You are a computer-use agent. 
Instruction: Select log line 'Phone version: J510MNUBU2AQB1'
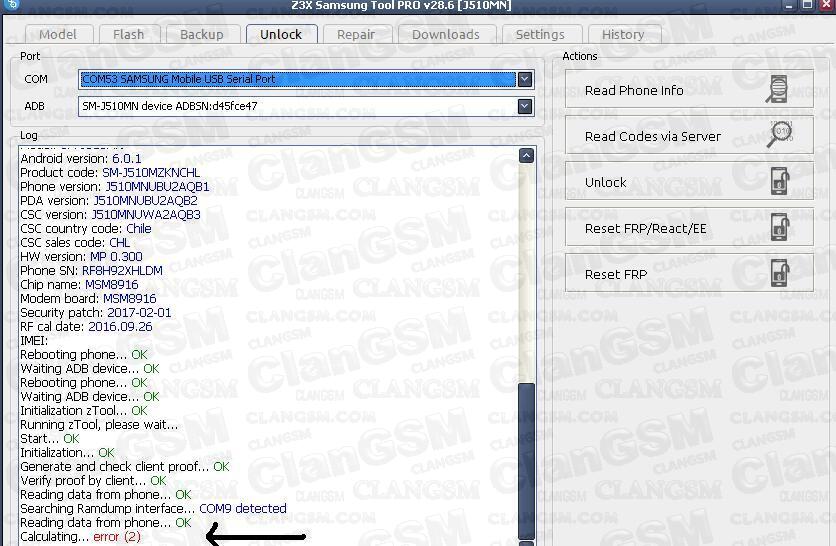(115, 187)
